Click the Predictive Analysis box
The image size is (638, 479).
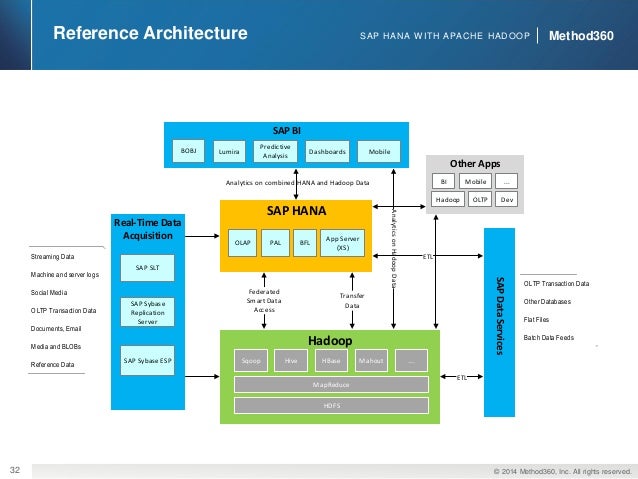(275, 151)
